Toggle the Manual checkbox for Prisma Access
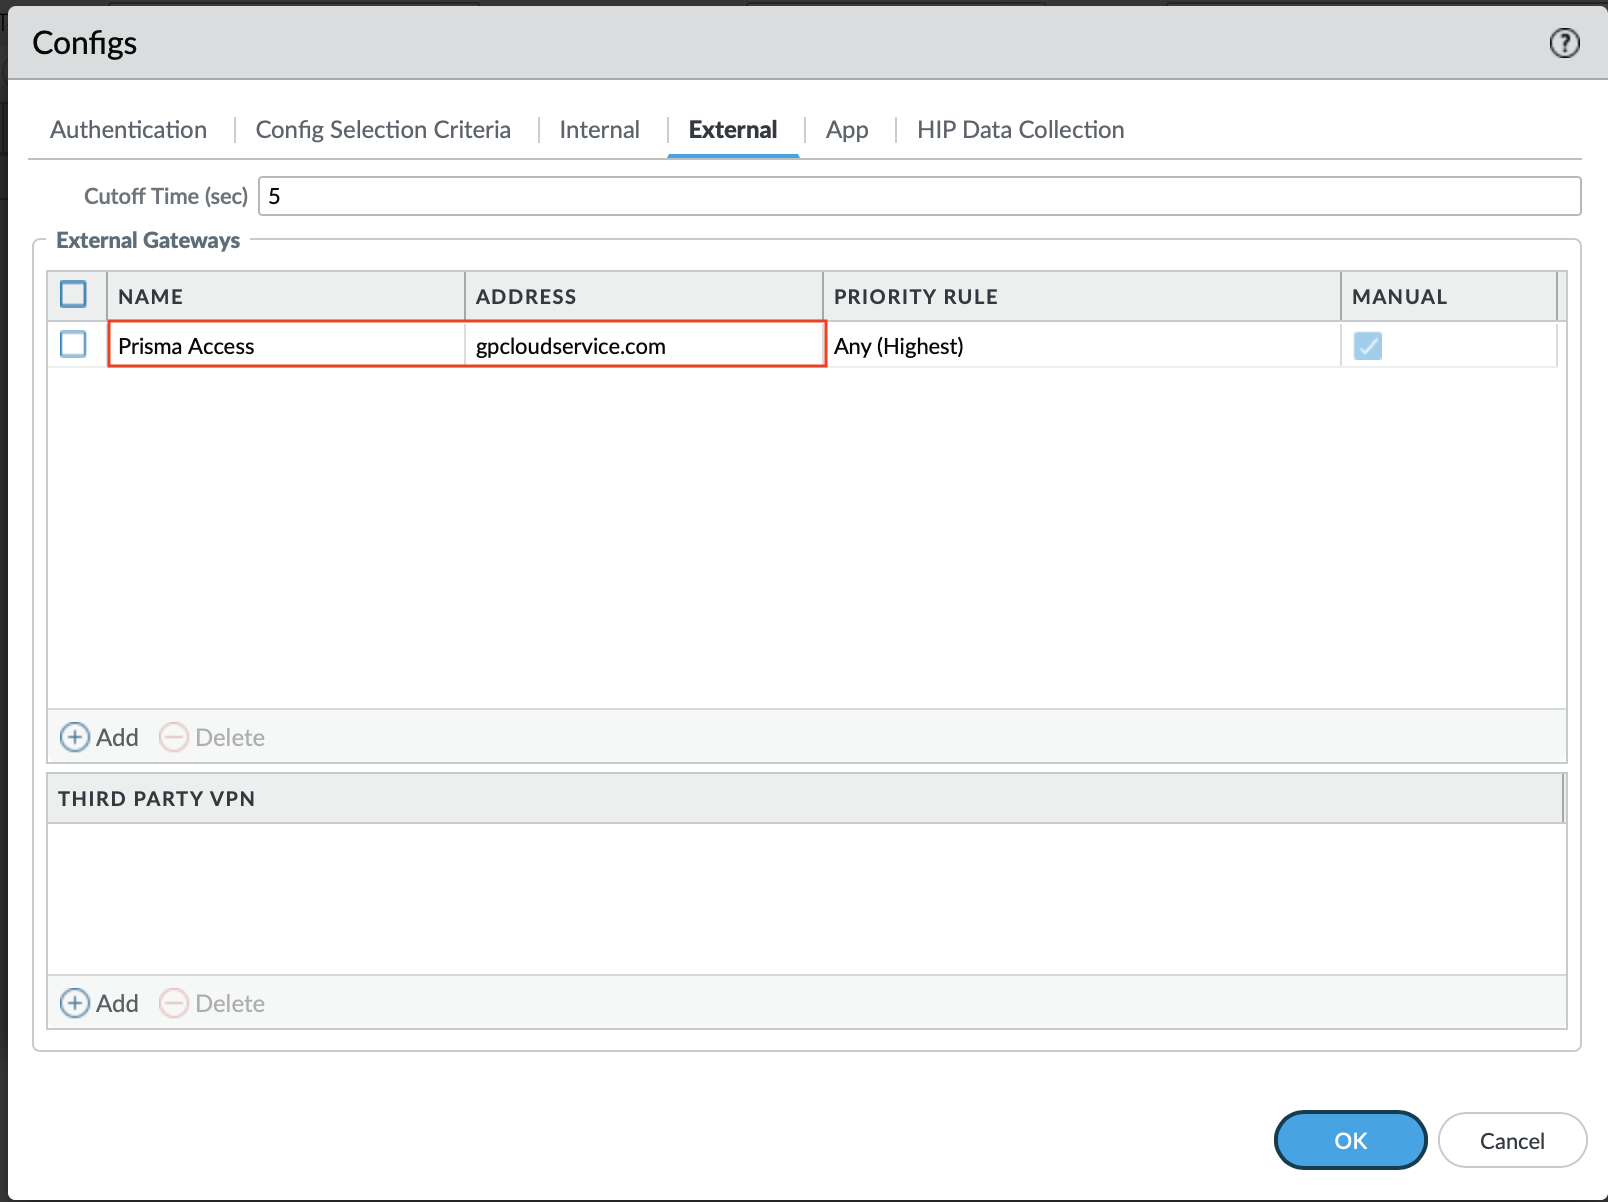The width and height of the screenshot is (1608, 1202). coord(1367,346)
